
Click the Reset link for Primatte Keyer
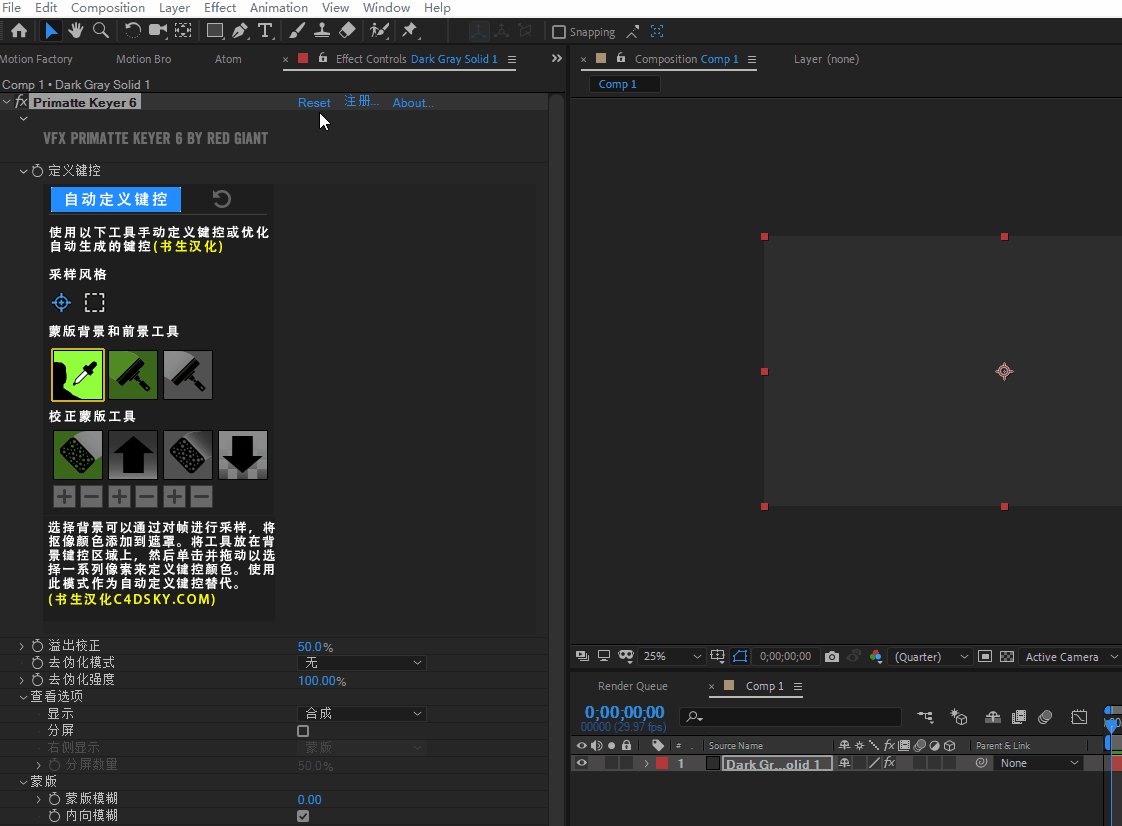314,103
